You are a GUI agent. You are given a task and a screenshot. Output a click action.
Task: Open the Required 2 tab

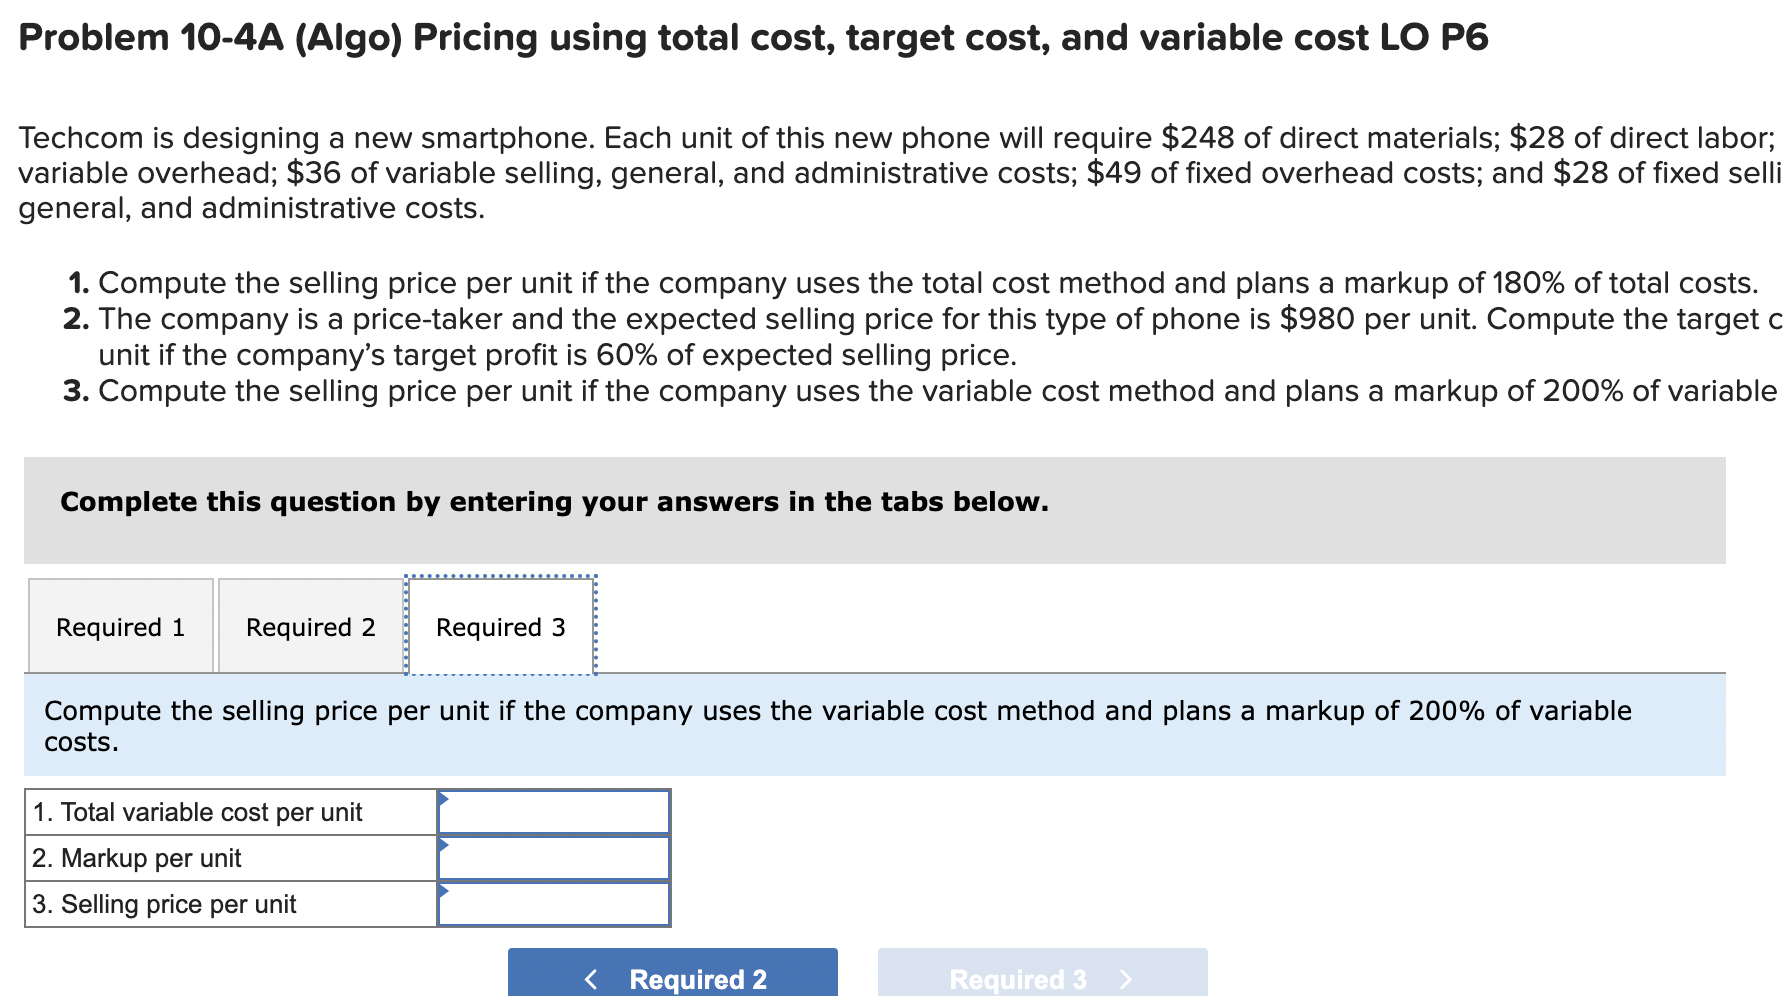(x=310, y=626)
